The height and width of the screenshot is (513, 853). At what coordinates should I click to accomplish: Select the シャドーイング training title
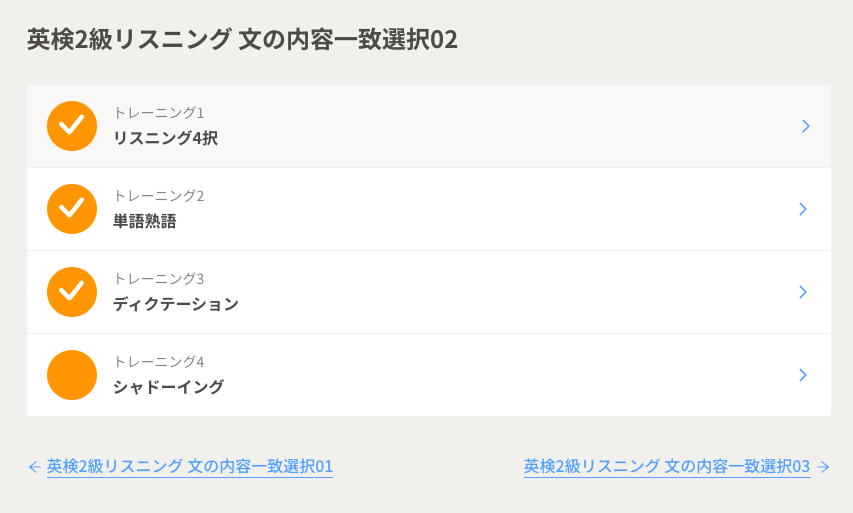pos(168,388)
